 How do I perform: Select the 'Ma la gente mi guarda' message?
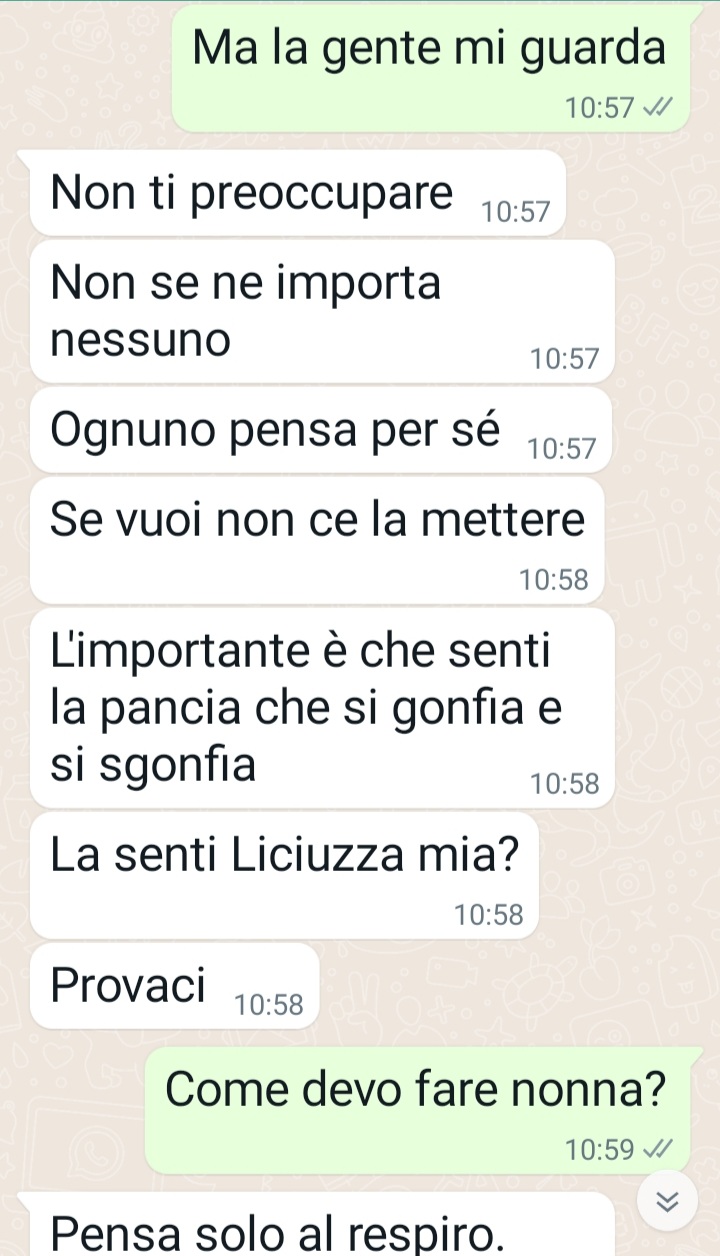431,68
